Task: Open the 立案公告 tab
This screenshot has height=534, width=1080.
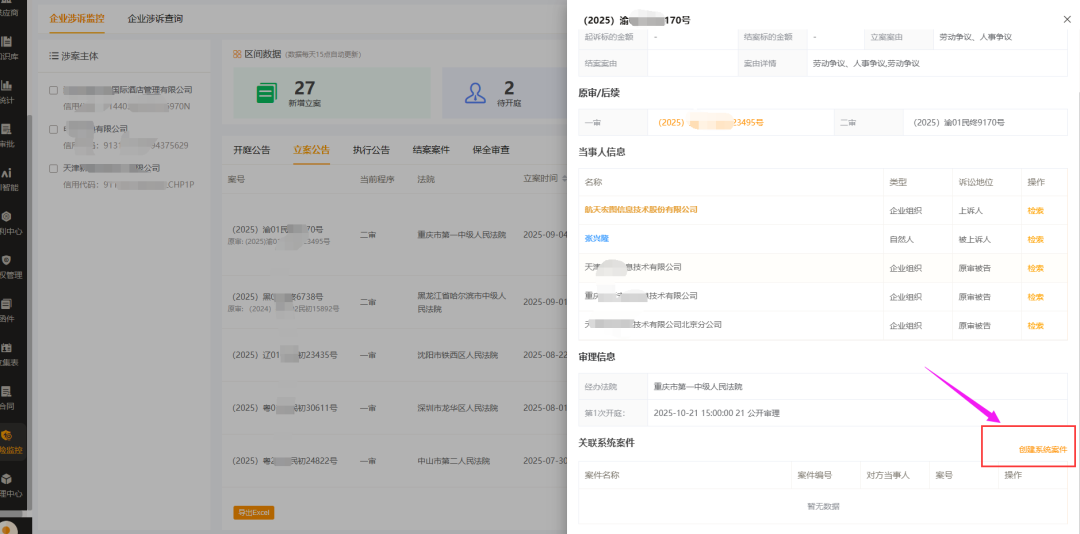Action: pos(311,150)
